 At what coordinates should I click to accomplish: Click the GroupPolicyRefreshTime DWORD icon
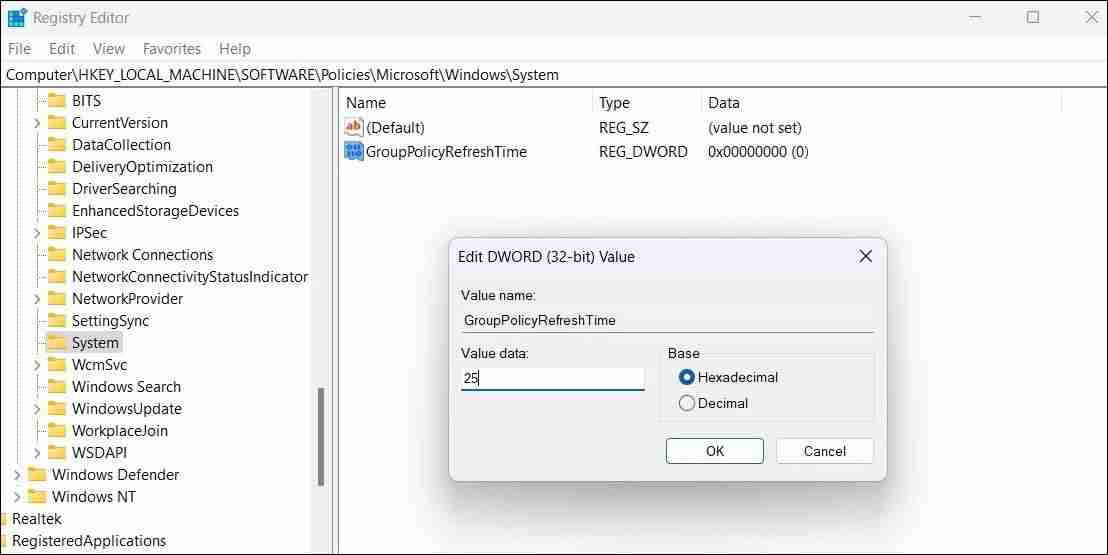tap(353, 151)
